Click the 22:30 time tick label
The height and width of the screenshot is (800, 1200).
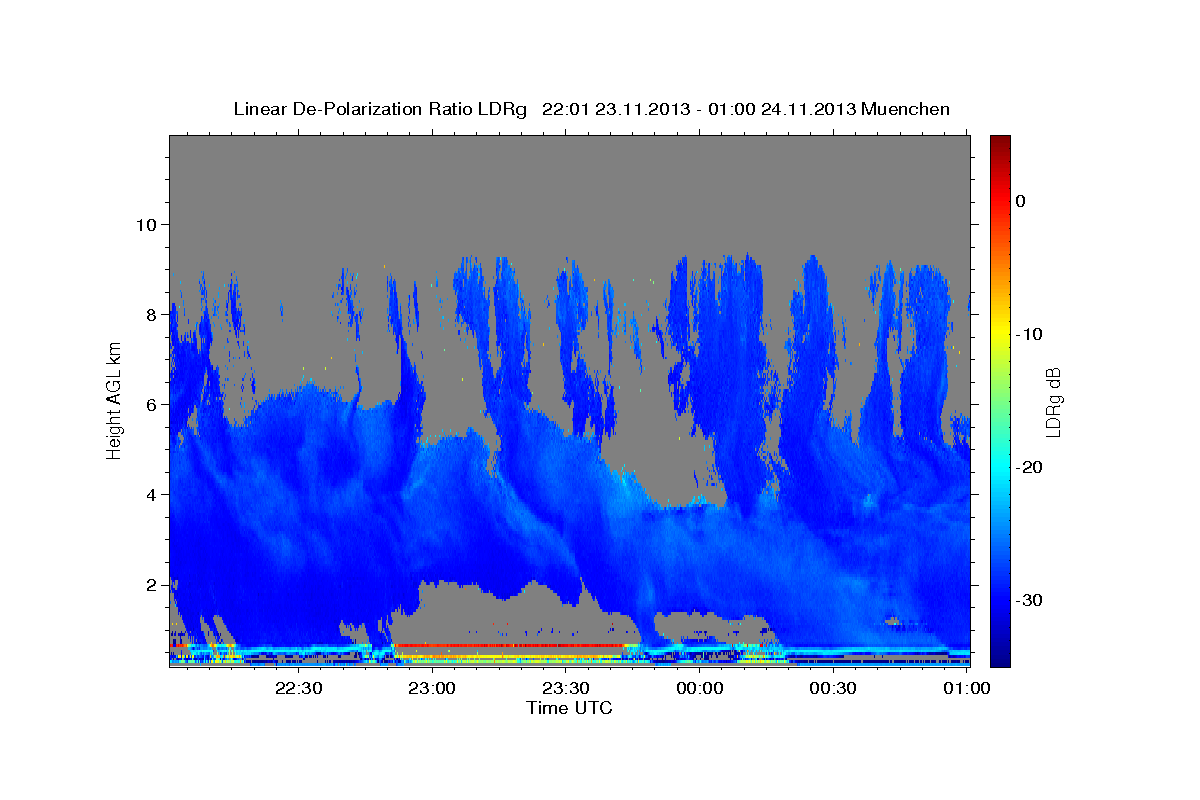(299, 689)
